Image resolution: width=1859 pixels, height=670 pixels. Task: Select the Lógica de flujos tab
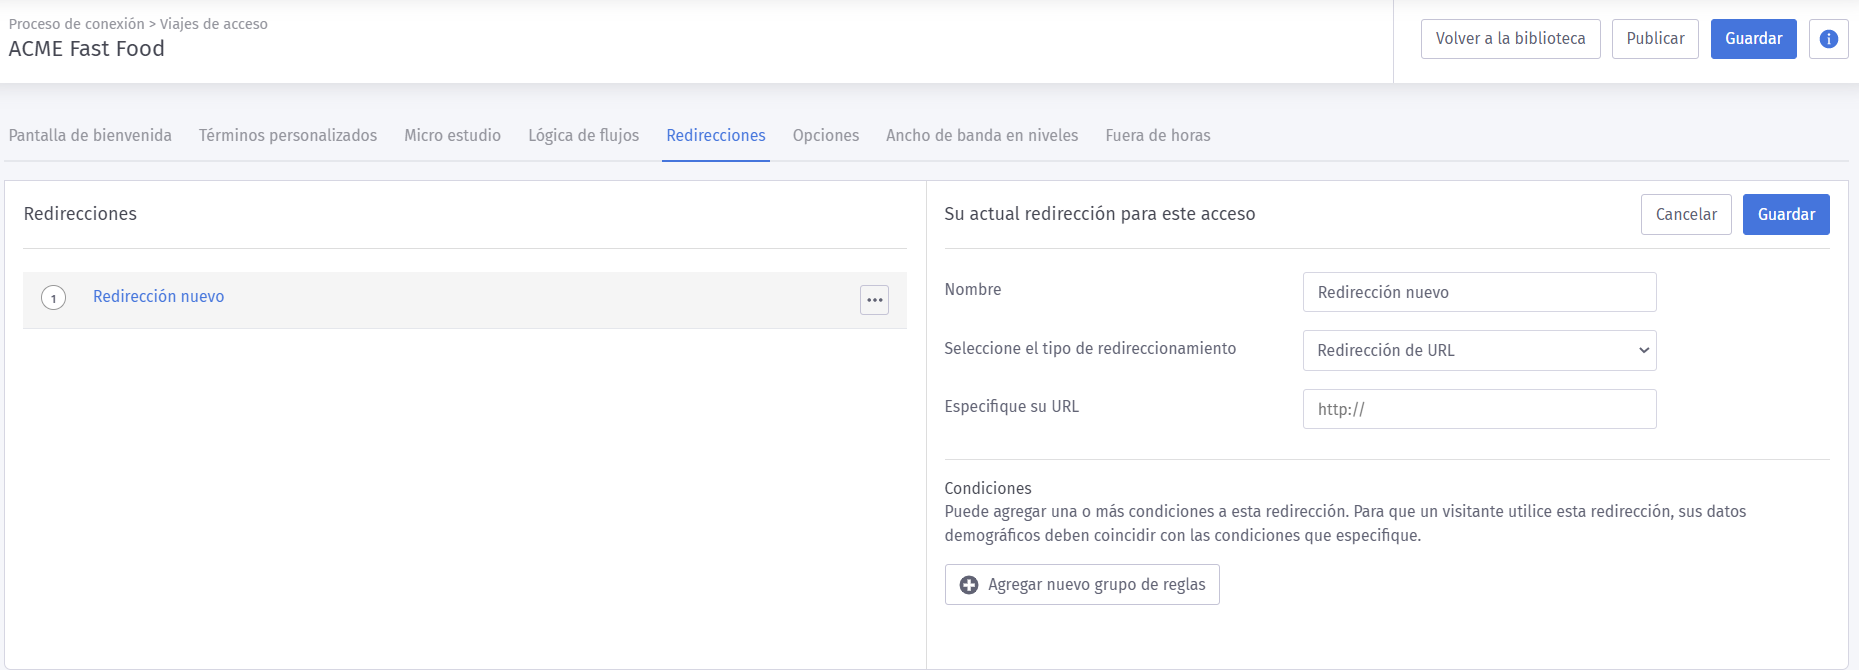point(584,136)
